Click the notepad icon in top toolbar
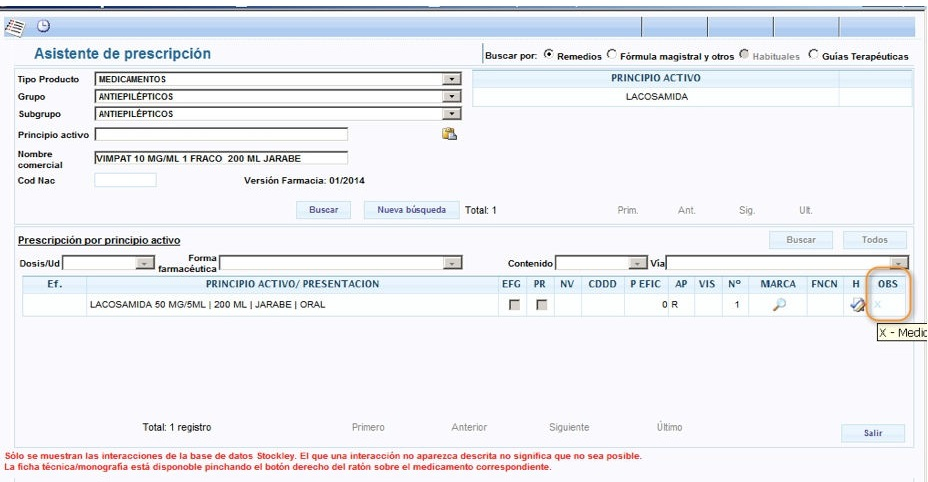The height and width of the screenshot is (482, 928). pyautogui.click(x=14, y=28)
